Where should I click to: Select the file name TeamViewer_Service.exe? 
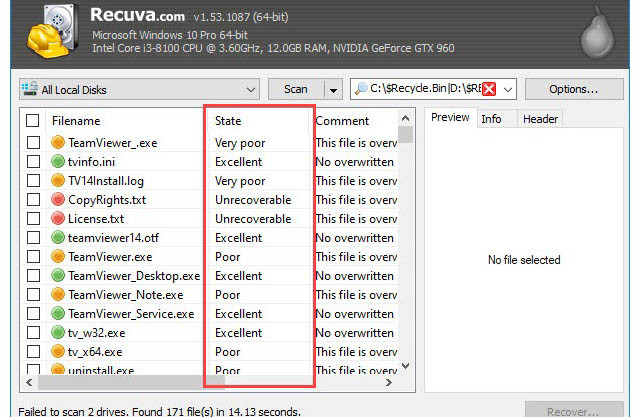tap(131, 314)
